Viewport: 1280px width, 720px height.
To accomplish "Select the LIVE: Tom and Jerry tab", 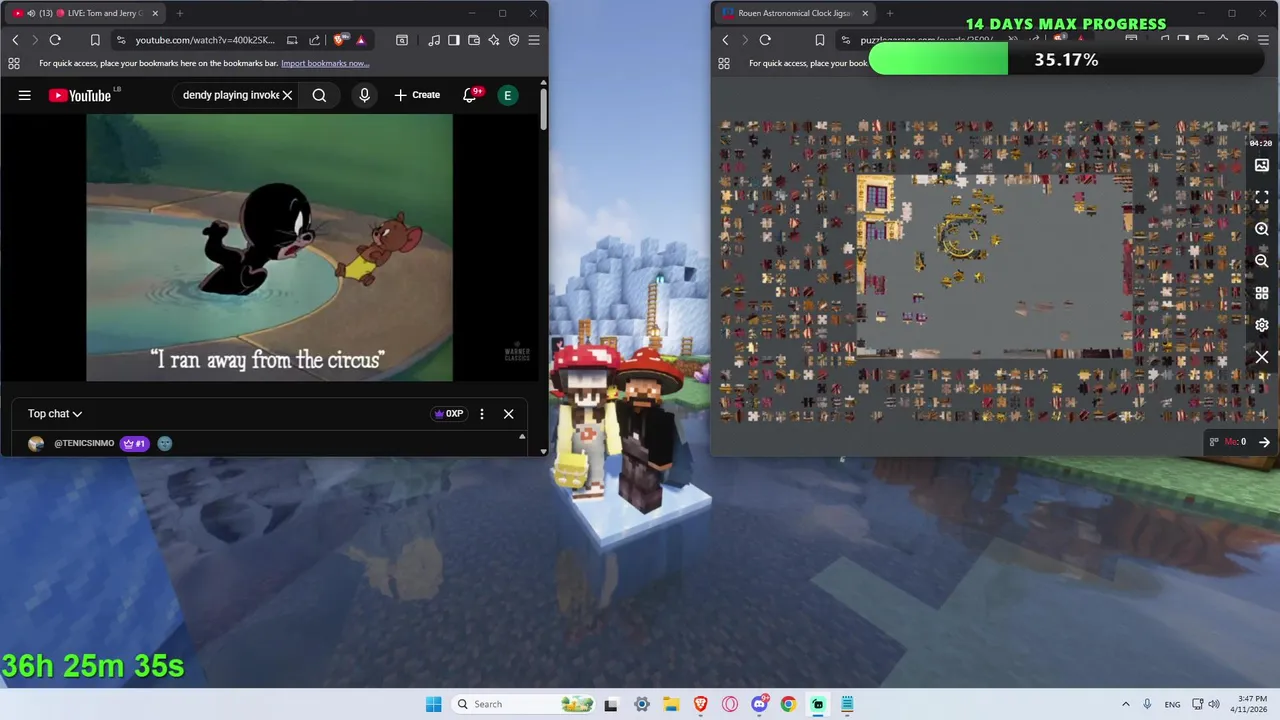I will [x=86, y=13].
